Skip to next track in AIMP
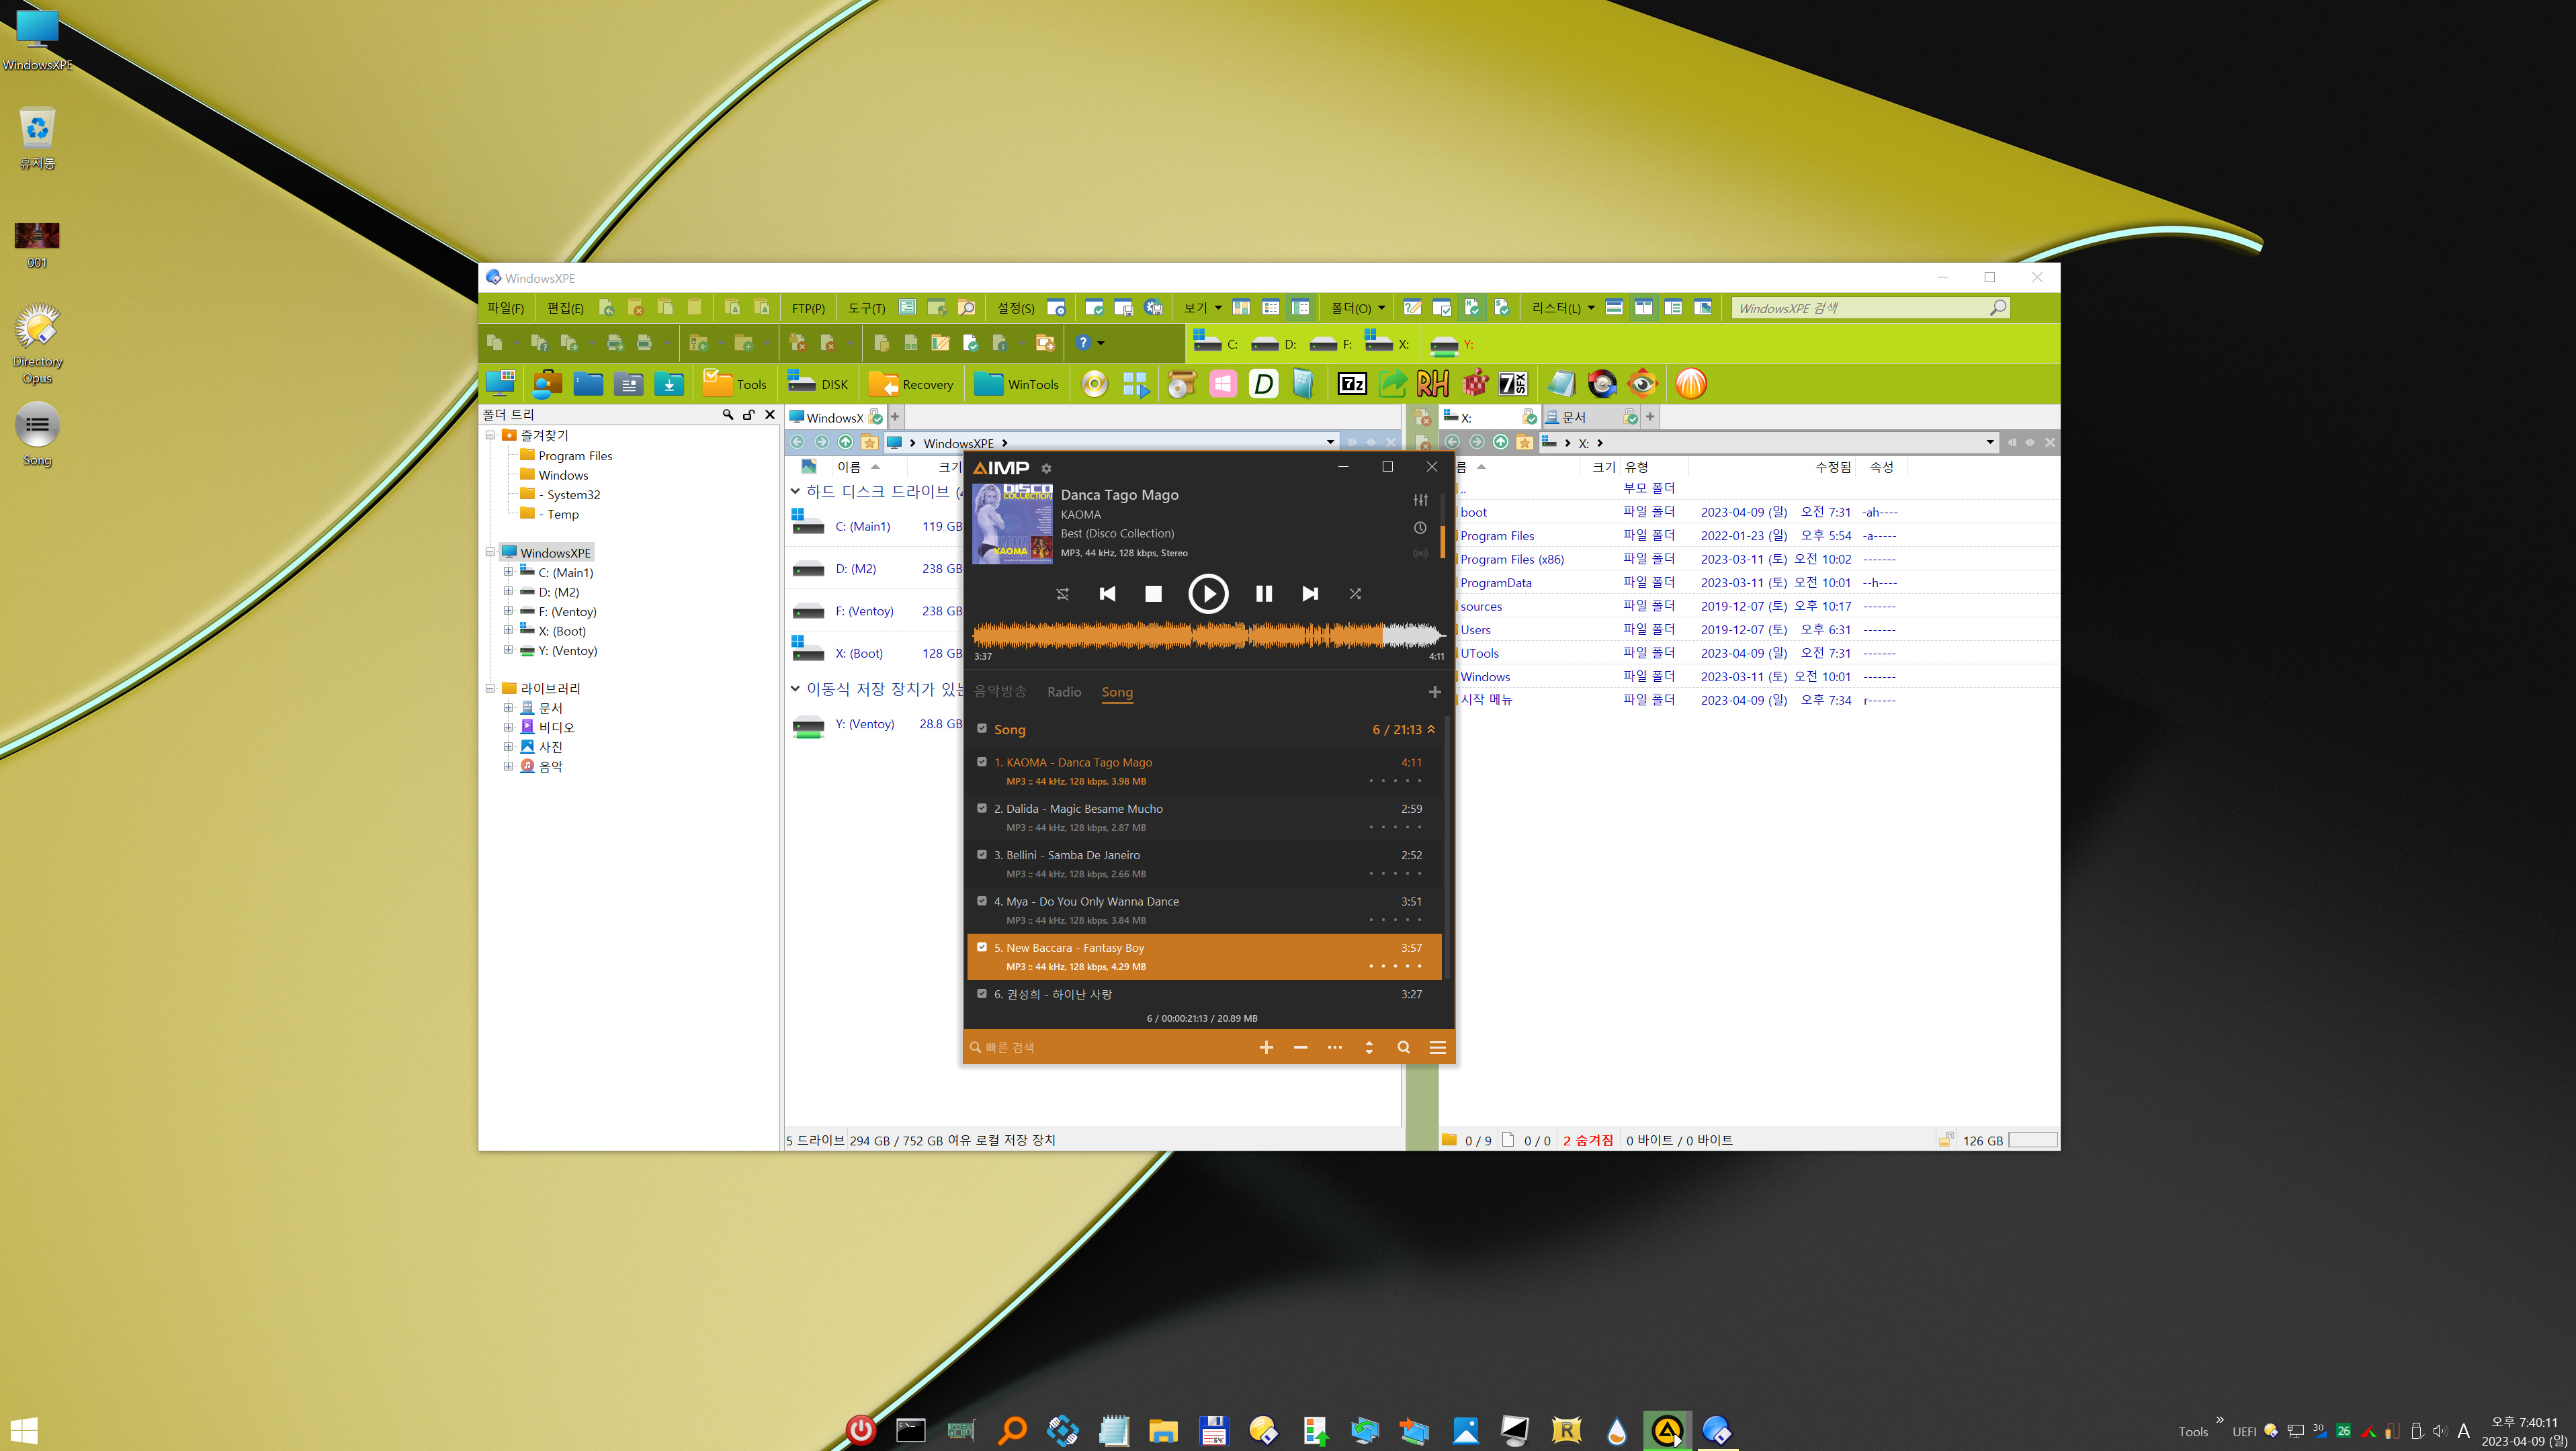The height and width of the screenshot is (1451, 2576). (1310, 593)
